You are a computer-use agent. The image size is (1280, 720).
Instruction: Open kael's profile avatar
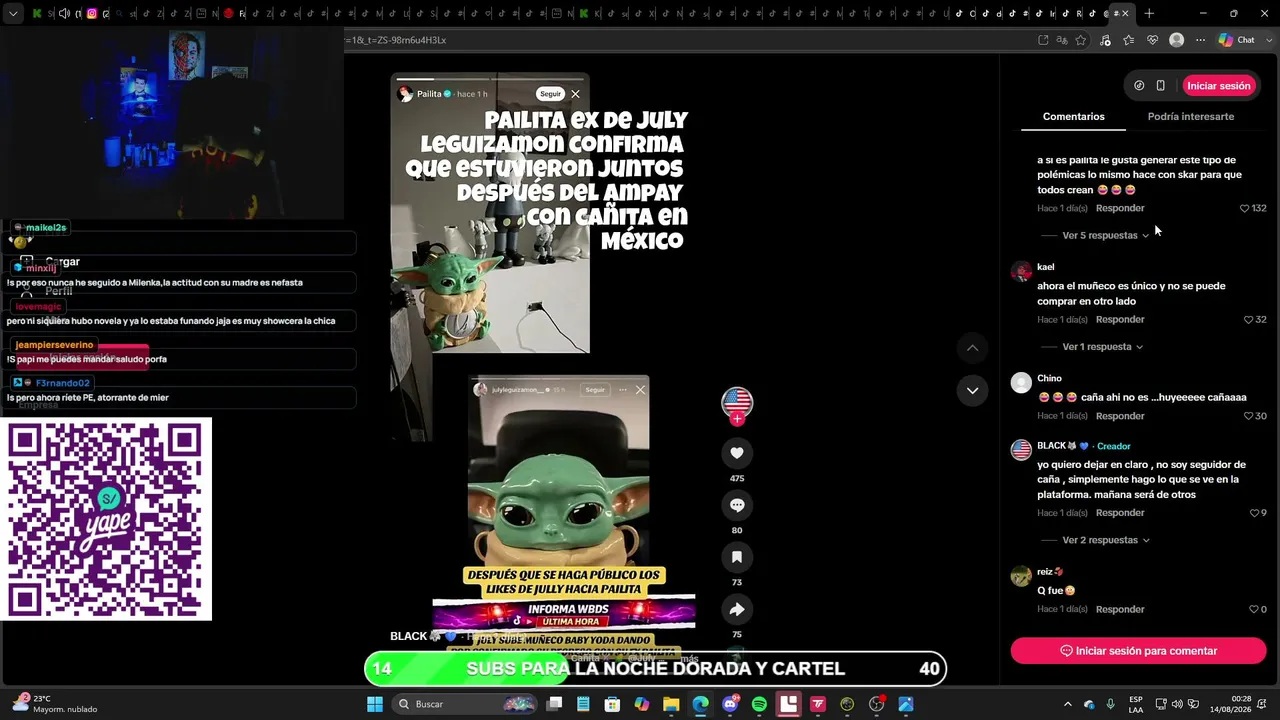click(x=1021, y=272)
